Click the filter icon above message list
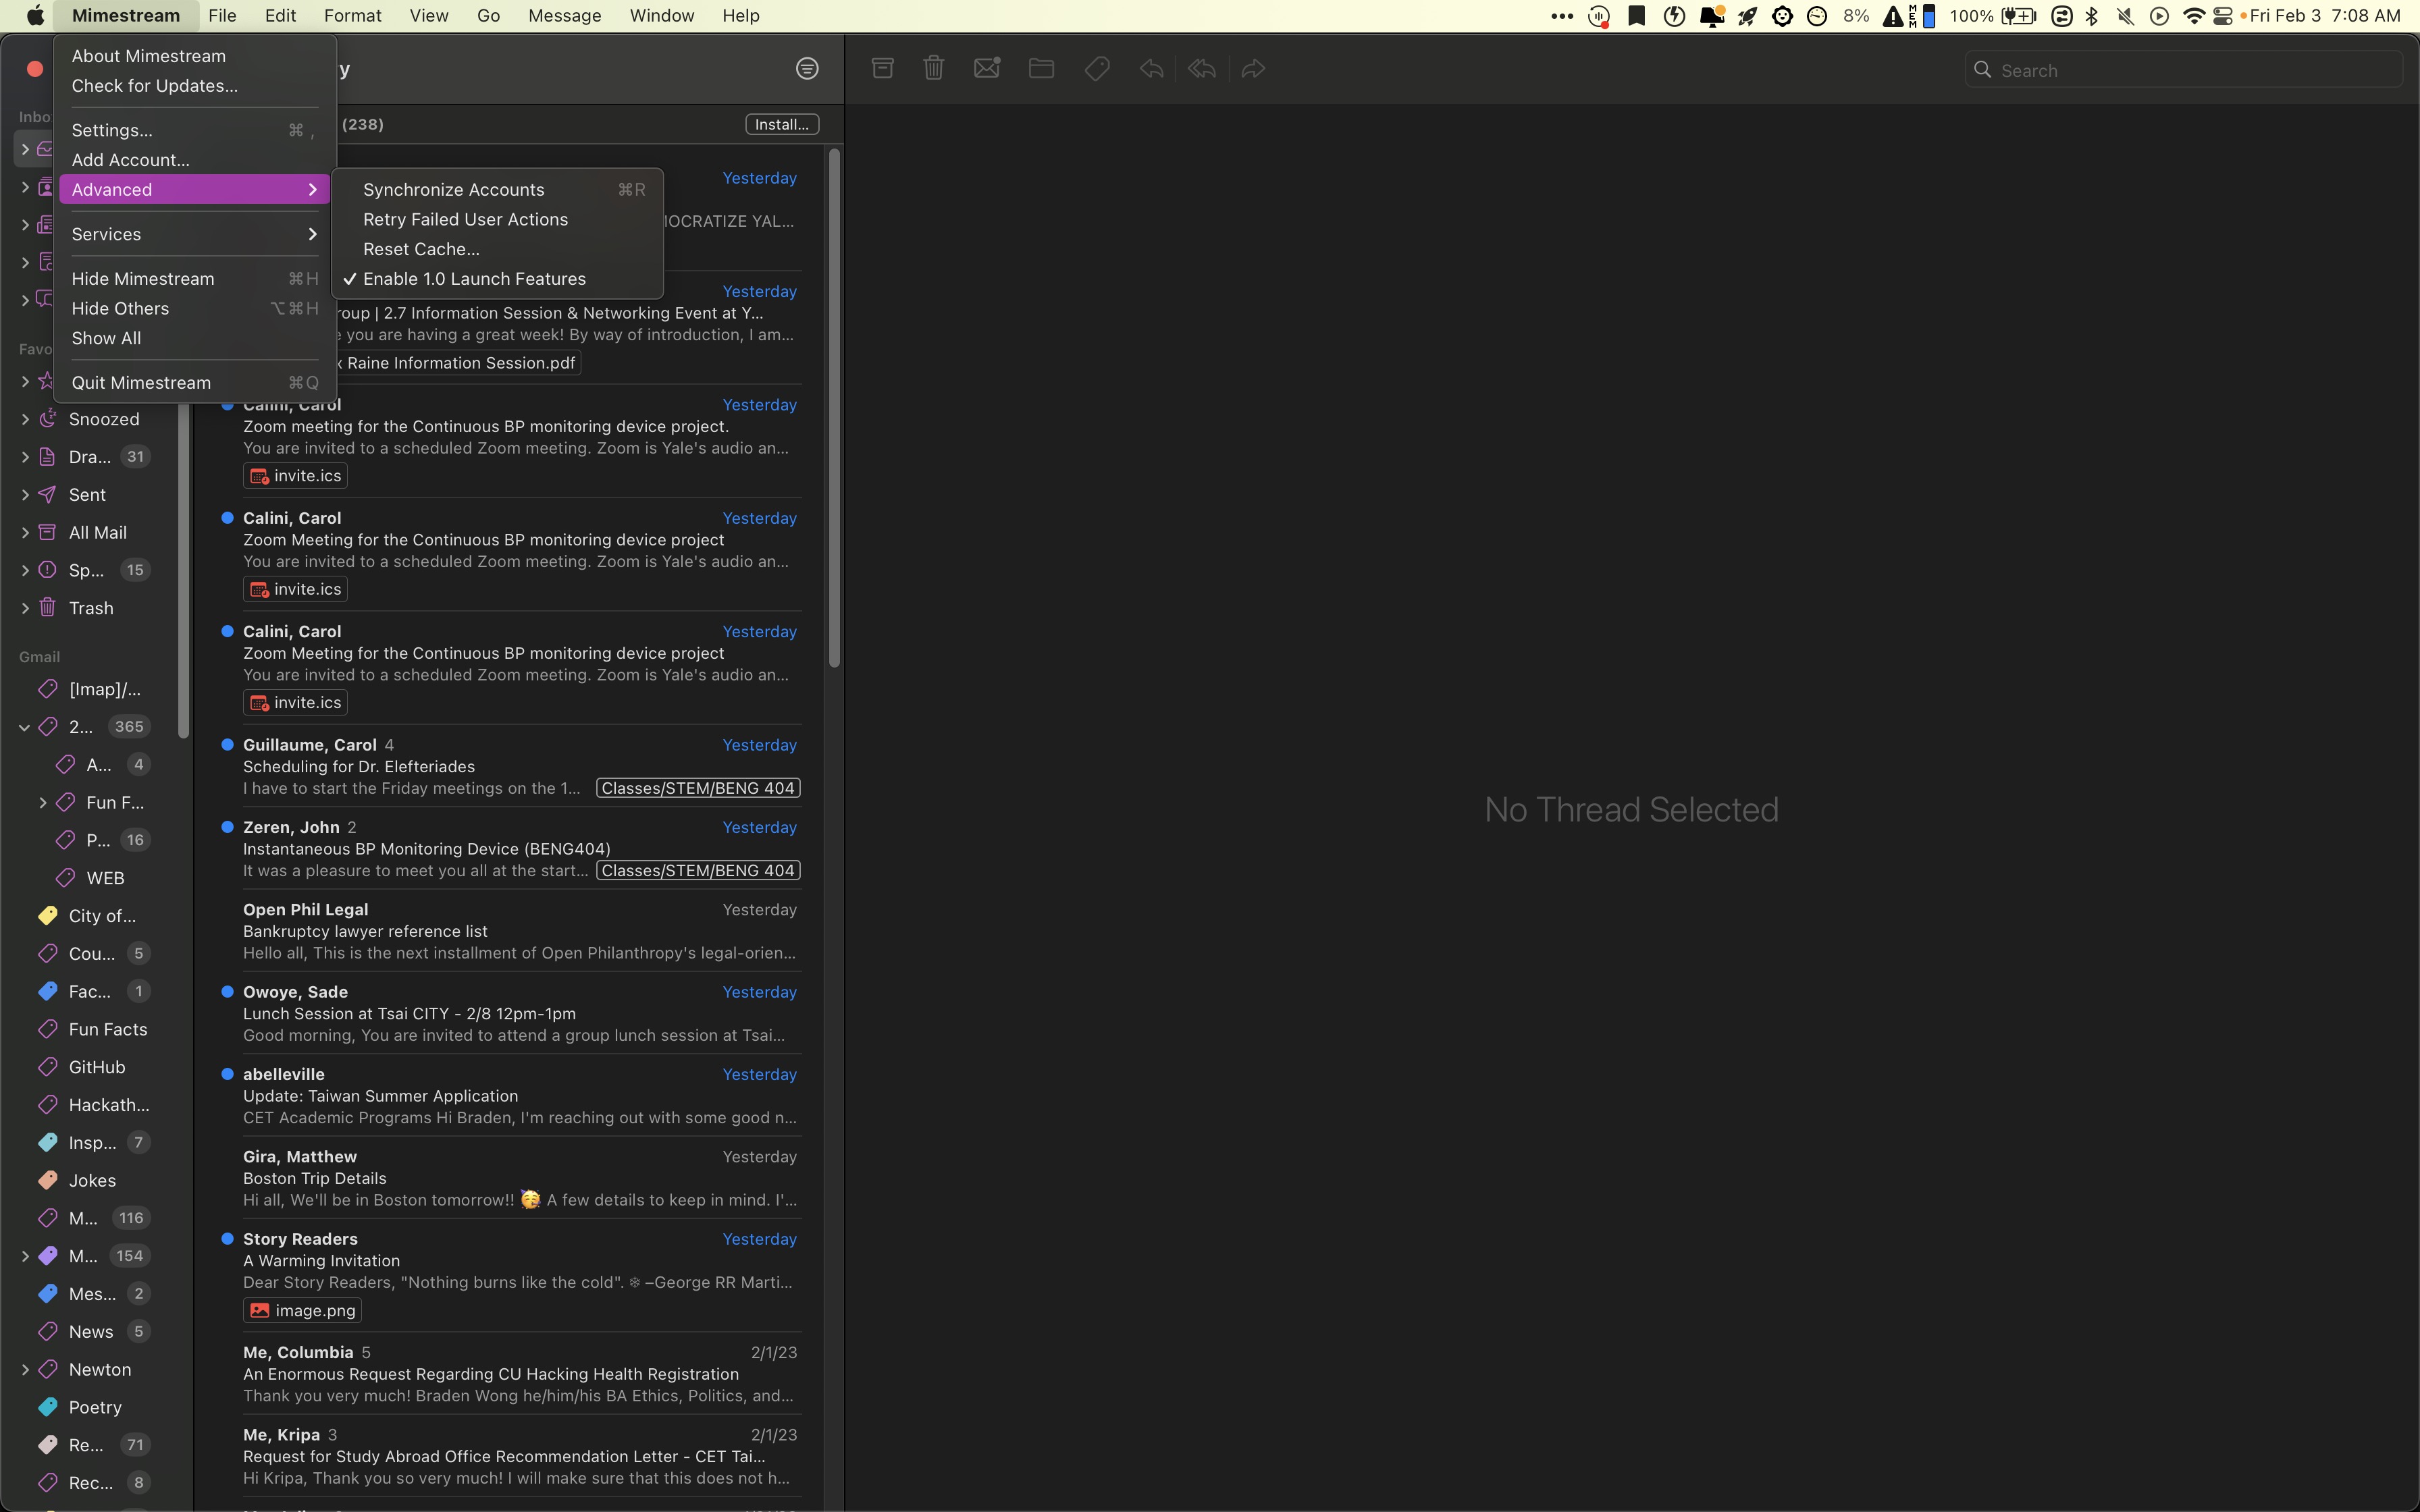 [x=807, y=68]
